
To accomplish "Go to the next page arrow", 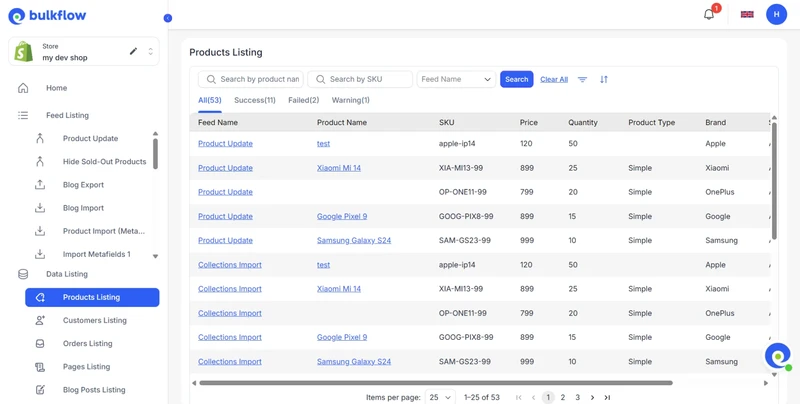I will click(592, 397).
